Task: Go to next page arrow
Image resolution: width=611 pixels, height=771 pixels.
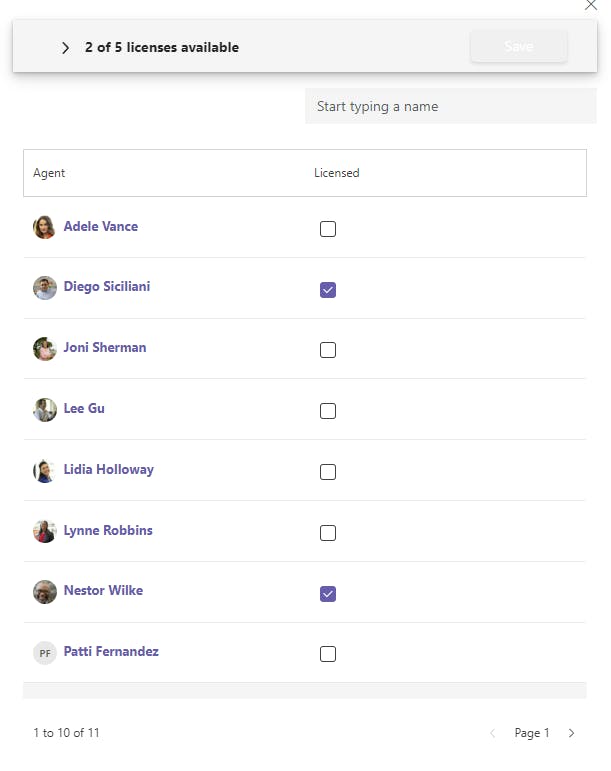Action: [572, 733]
